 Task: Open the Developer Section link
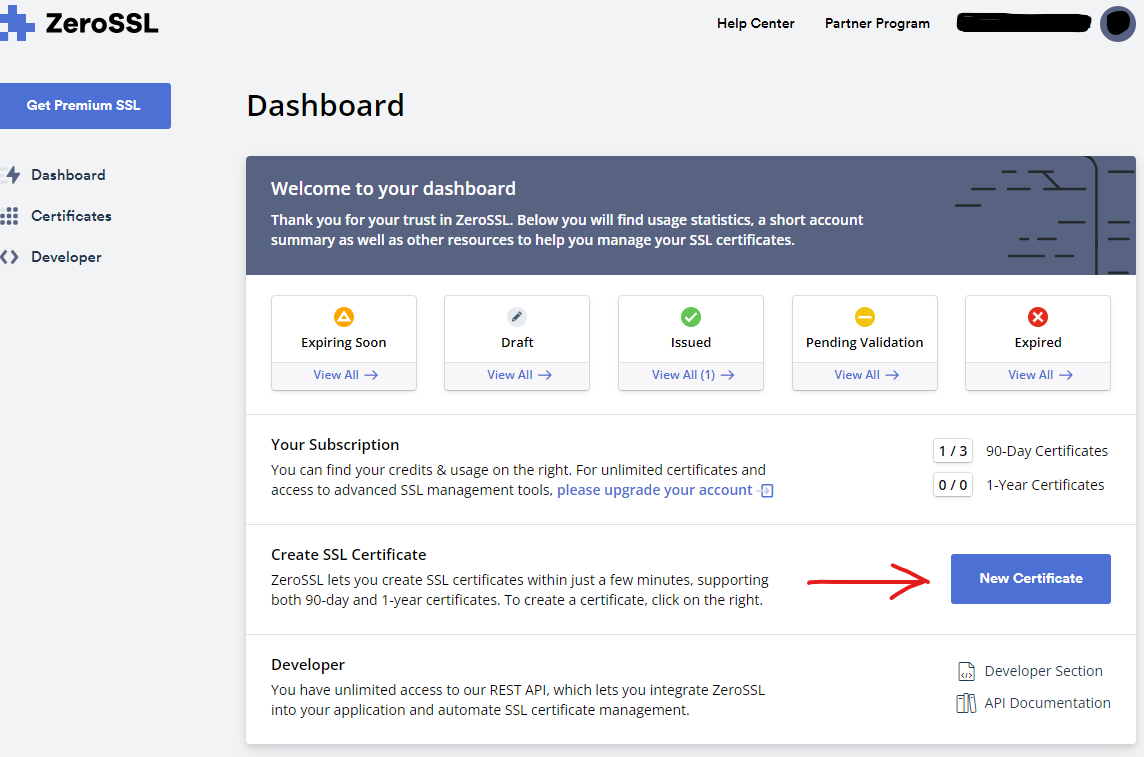1043,671
